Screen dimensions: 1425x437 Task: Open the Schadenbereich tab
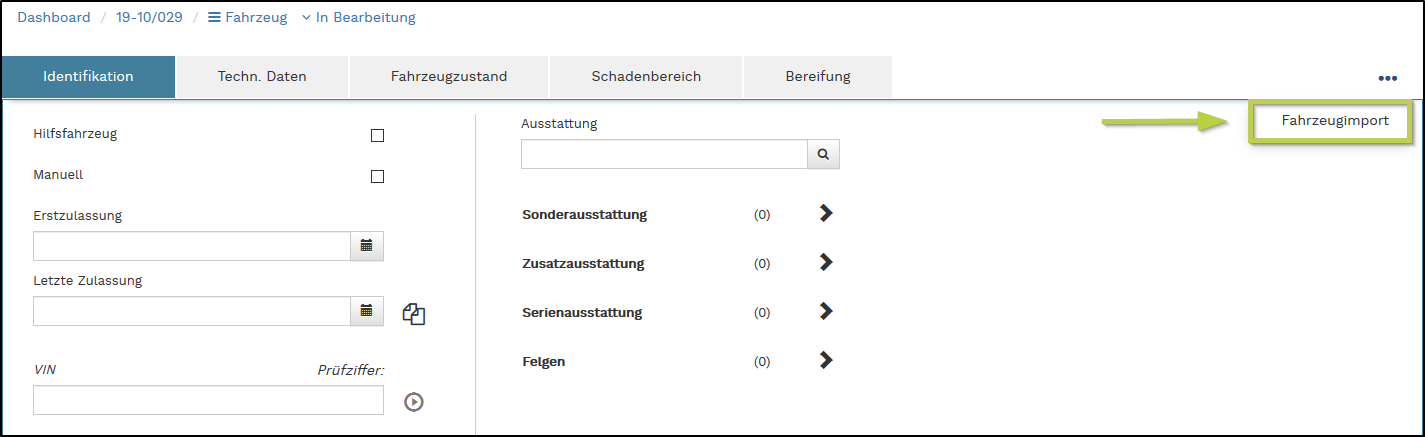[x=646, y=76]
